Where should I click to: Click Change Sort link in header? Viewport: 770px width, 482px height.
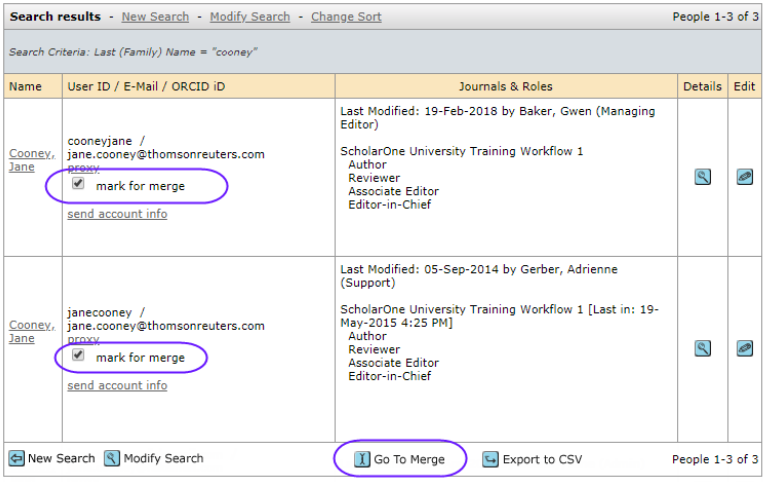[x=345, y=17]
